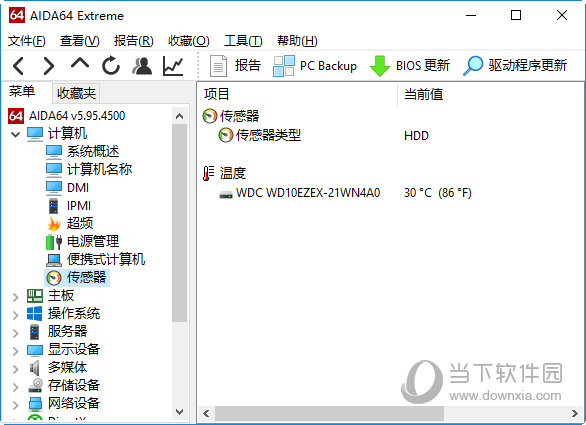Image resolution: width=586 pixels, height=425 pixels.
Task: Click the AIDA64 title bar icon
Action: point(17,15)
